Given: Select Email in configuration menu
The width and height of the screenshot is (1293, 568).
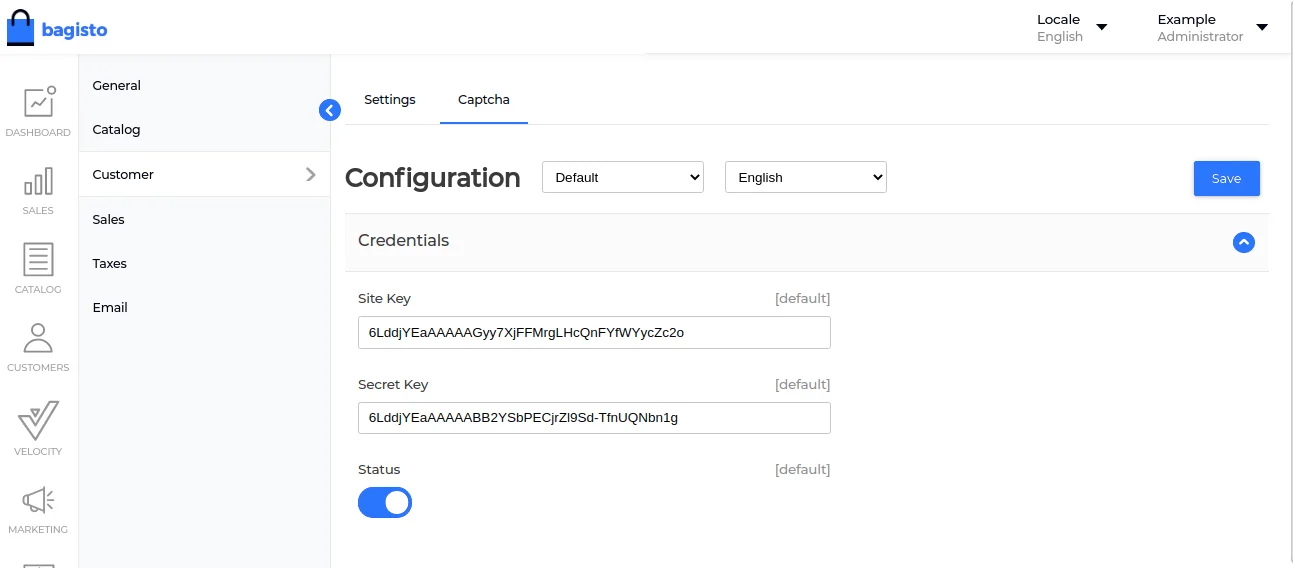Looking at the screenshot, I should 110,307.
